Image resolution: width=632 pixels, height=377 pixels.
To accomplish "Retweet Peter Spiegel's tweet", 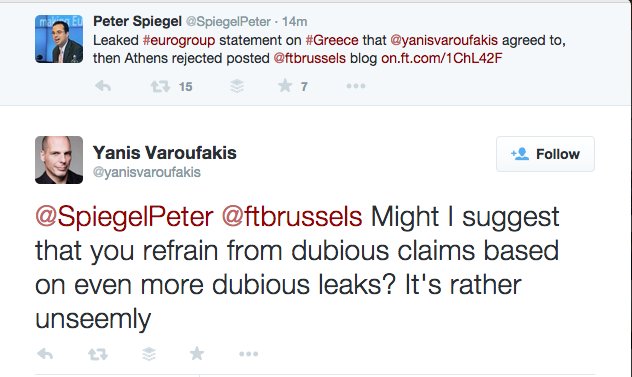I will pos(160,86).
